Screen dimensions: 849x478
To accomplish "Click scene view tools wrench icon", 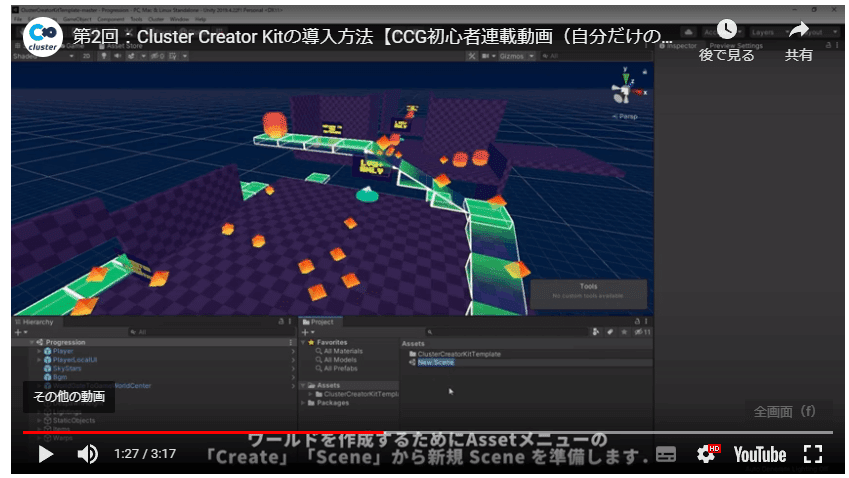I will pyautogui.click(x=472, y=56).
